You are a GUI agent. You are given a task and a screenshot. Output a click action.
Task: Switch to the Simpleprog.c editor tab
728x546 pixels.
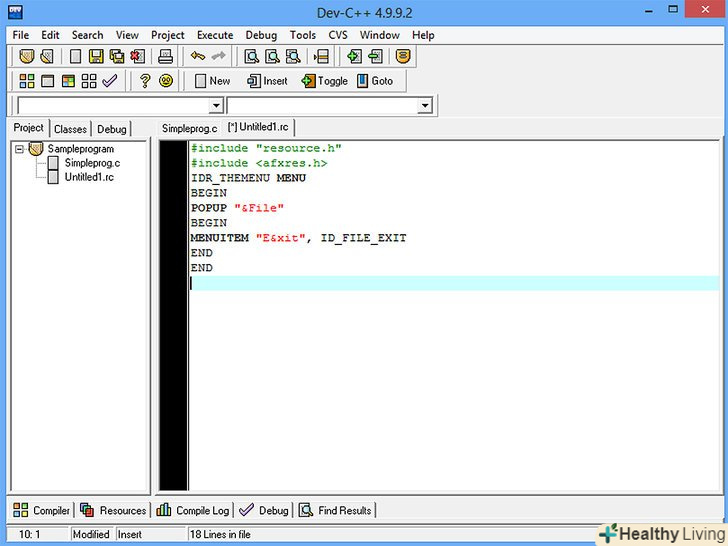pyautogui.click(x=189, y=129)
